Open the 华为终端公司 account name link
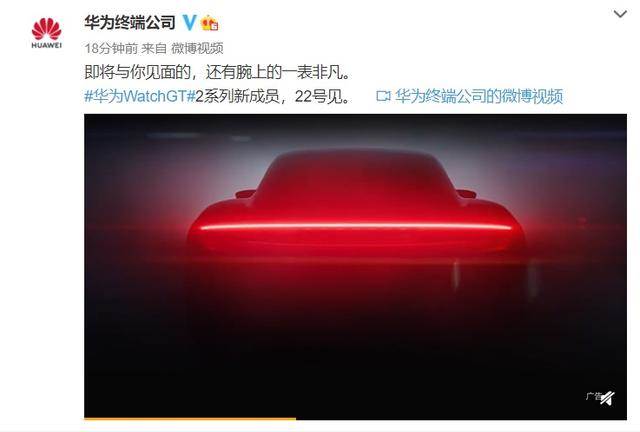This screenshot has width=640, height=432. click(x=130, y=22)
